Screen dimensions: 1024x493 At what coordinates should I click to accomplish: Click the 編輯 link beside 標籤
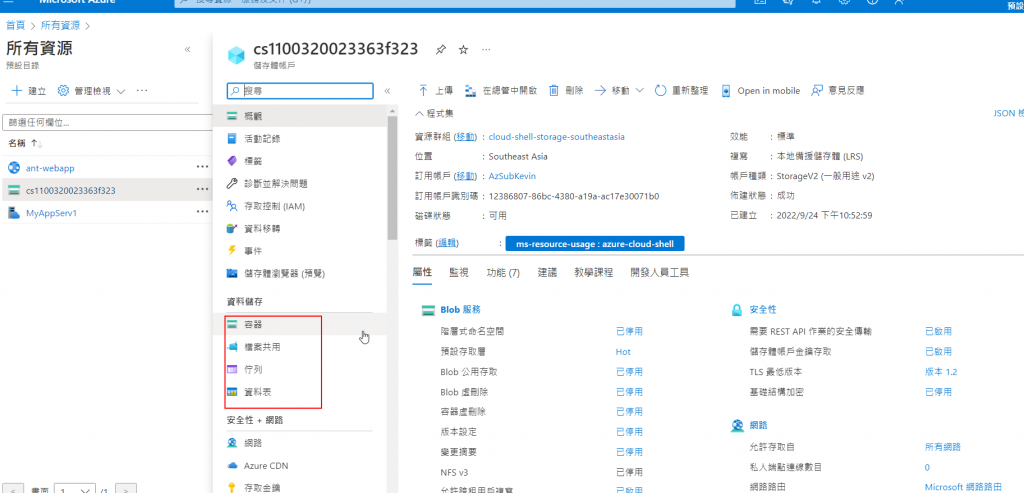pyautogui.click(x=447, y=243)
